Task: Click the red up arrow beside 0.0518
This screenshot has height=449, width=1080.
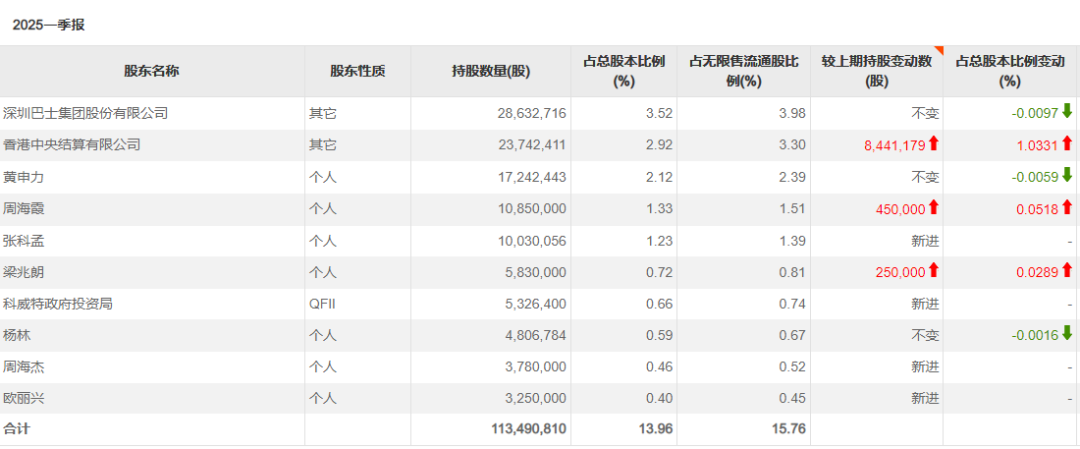Action: (1067, 207)
